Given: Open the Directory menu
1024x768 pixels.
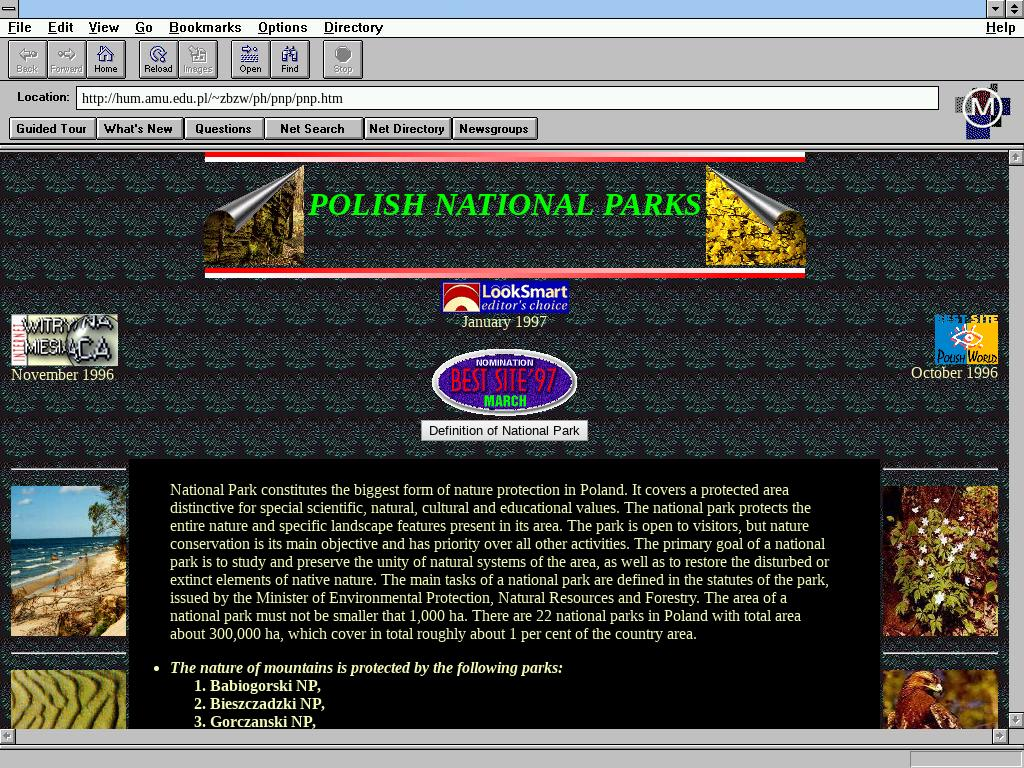Looking at the screenshot, I should [x=353, y=27].
